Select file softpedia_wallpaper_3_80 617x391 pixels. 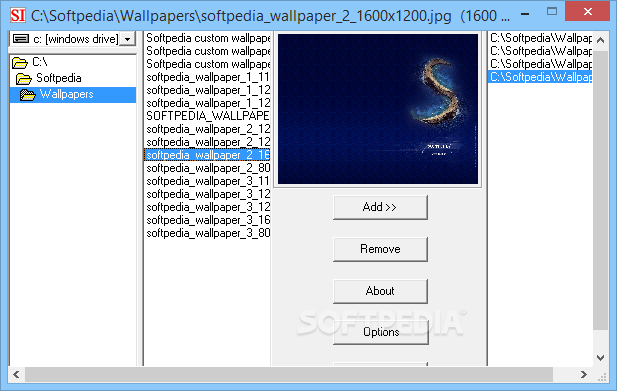(208, 233)
